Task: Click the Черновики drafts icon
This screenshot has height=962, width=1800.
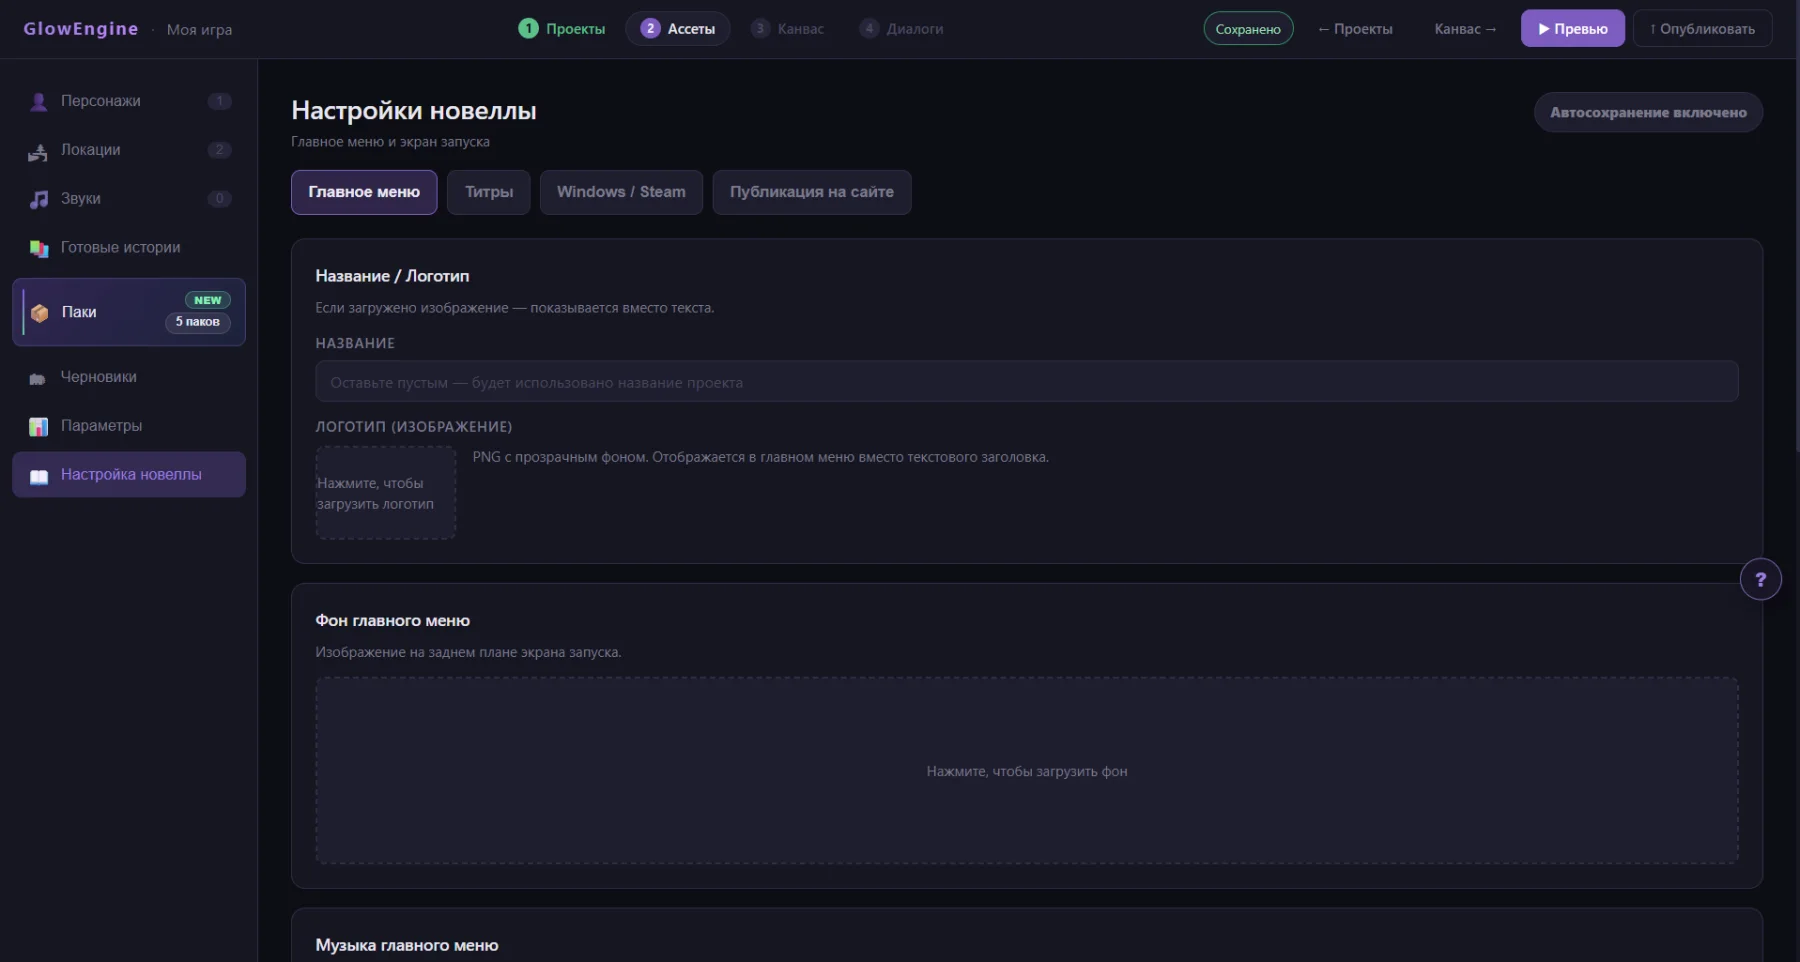Action: click(x=38, y=378)
